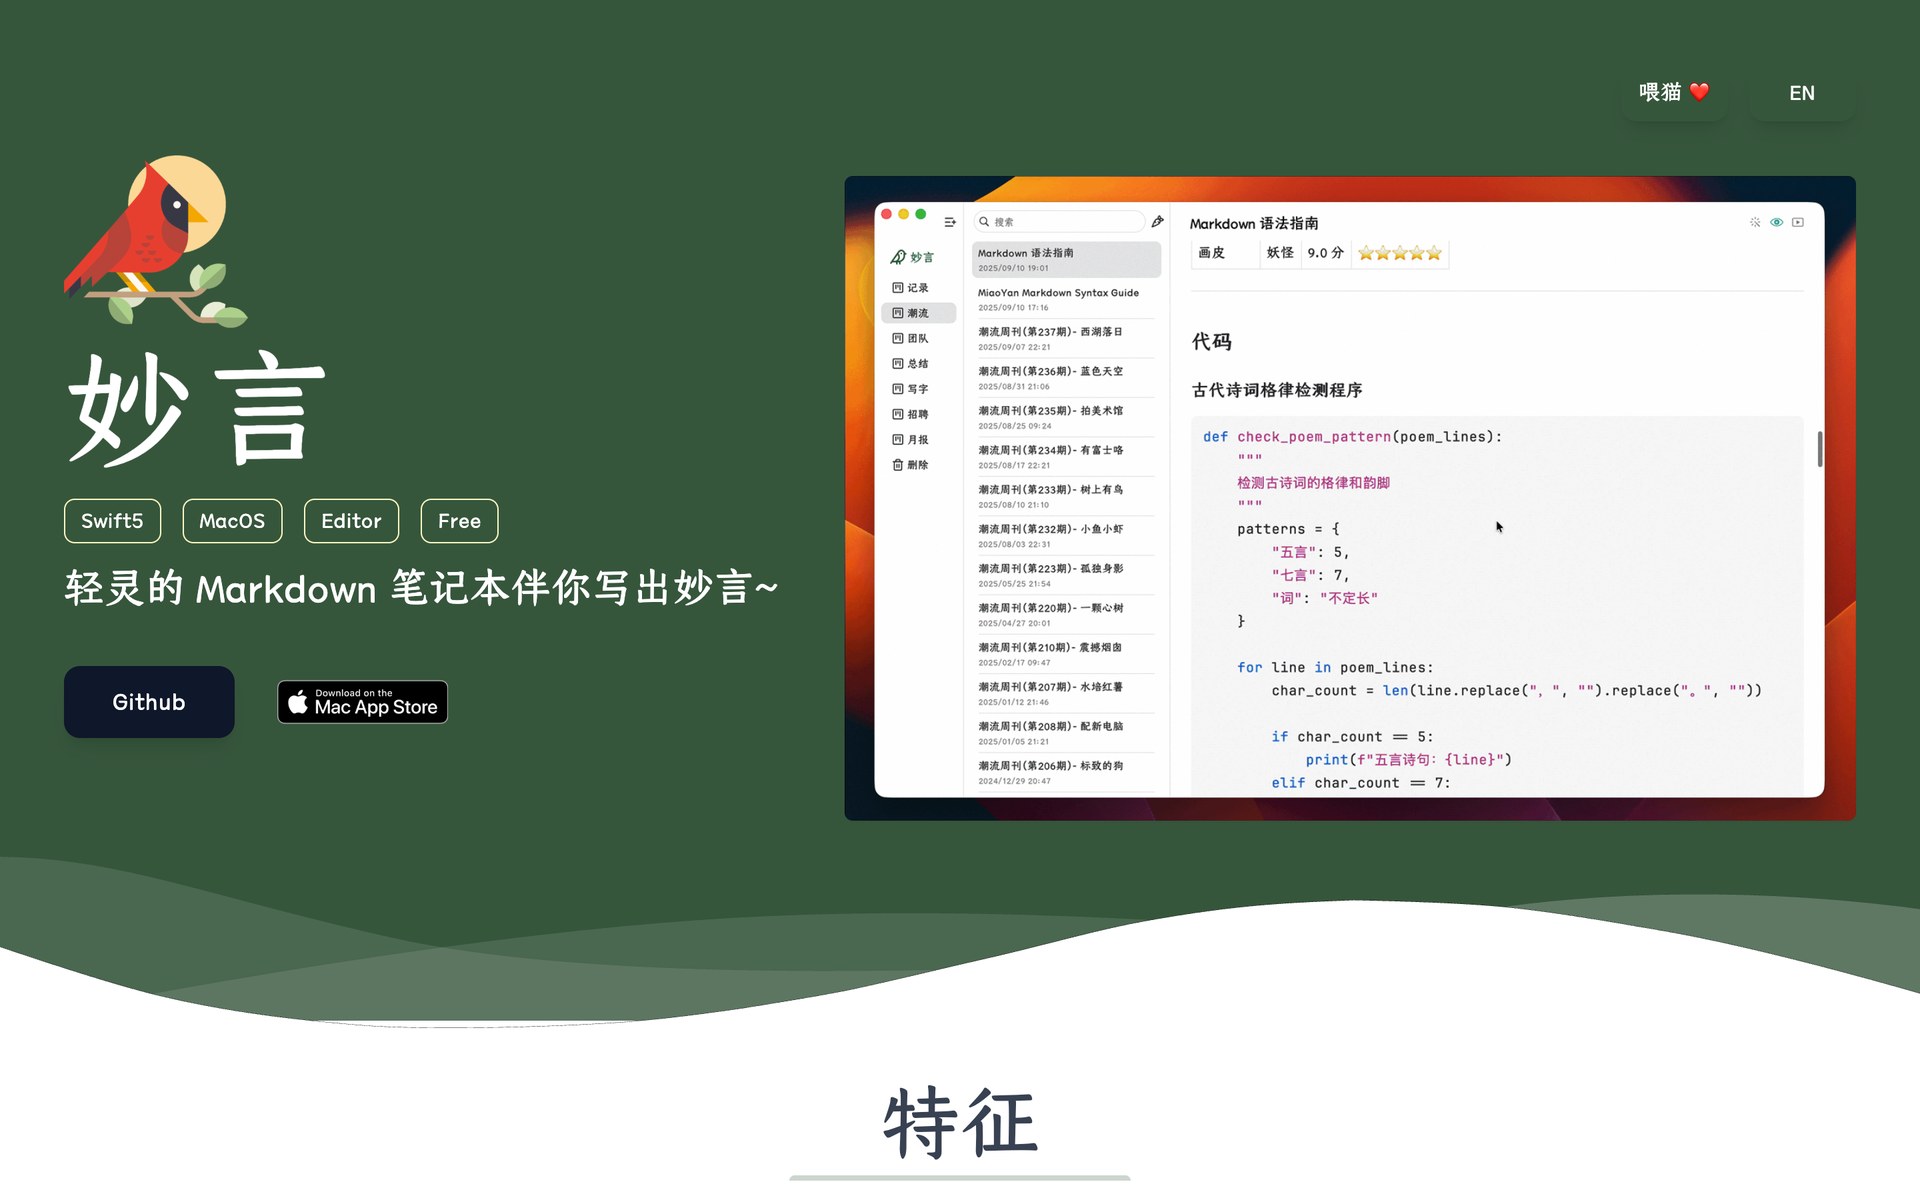Open note 潮流周刊(第237期)- 西湖落日
The image size is (1920, 1200).
(x=1066, y=339)
